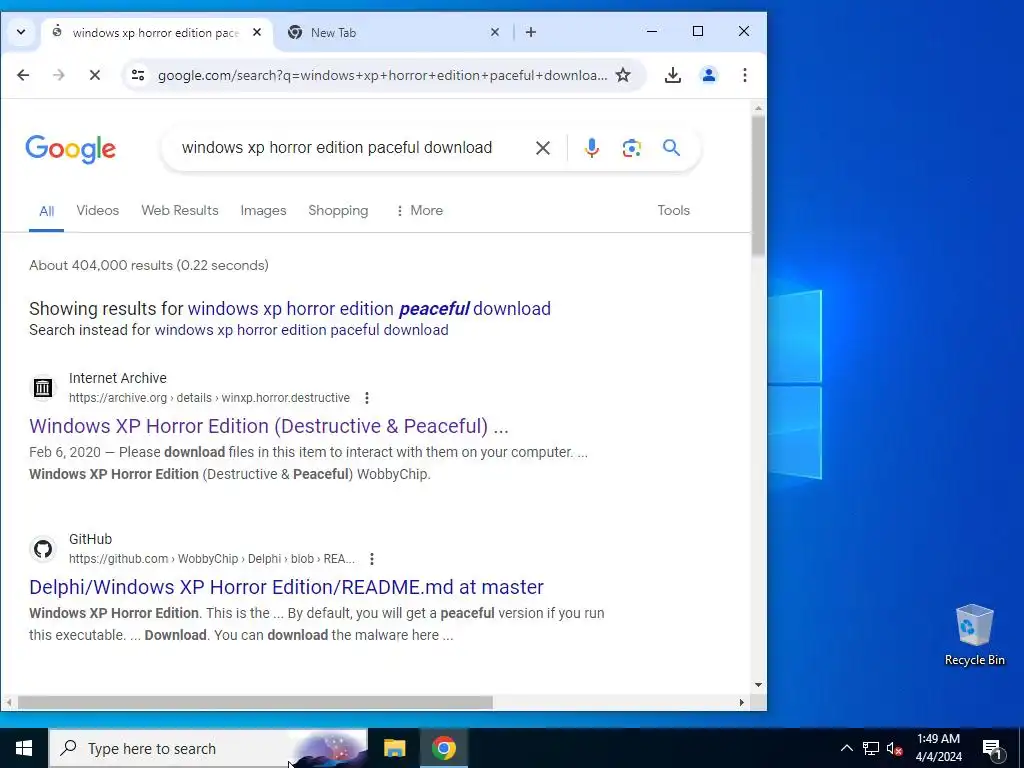Open GitHub result options three dots
This screenshot has width=1024, height=768.
pyautogui.click(x=372, y=559)
